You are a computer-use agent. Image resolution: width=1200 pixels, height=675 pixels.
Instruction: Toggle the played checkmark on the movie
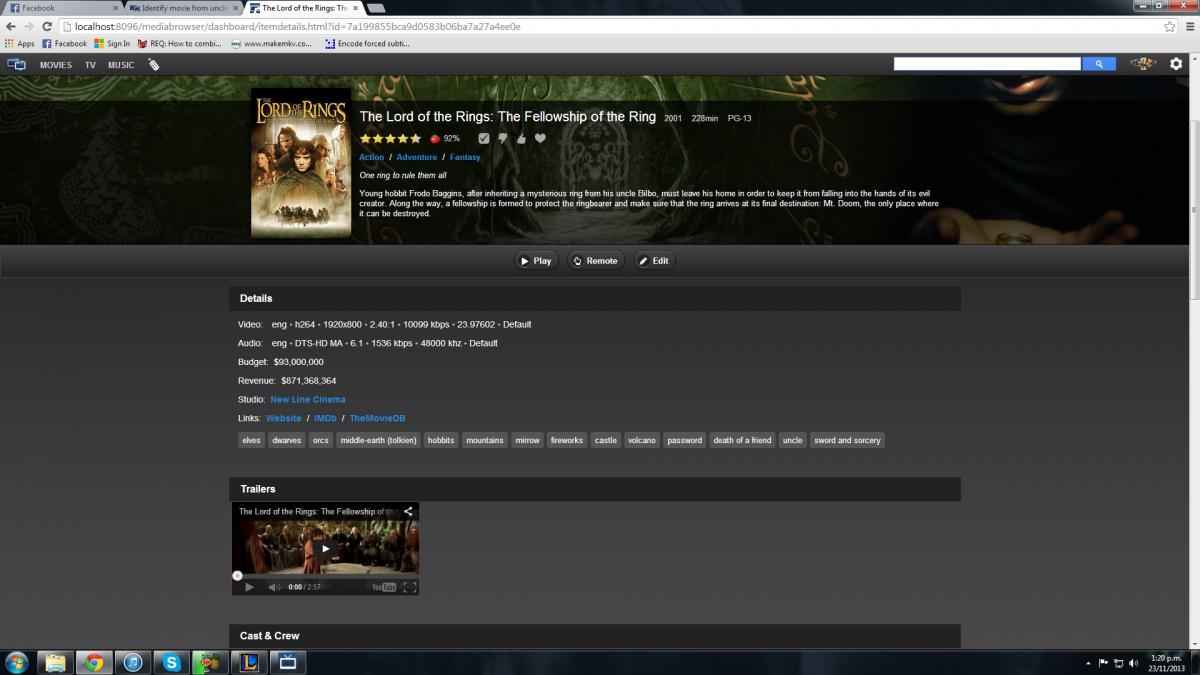point(484,138)
